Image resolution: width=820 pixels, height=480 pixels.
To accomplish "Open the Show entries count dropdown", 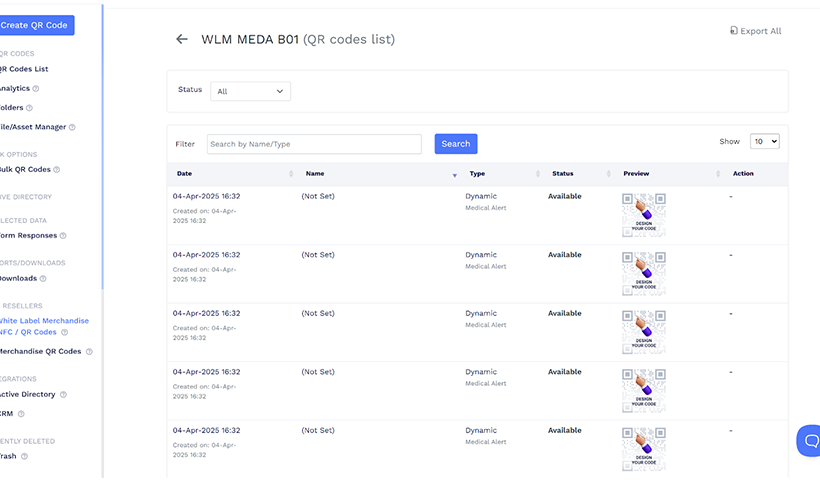I will click(764, 142).
